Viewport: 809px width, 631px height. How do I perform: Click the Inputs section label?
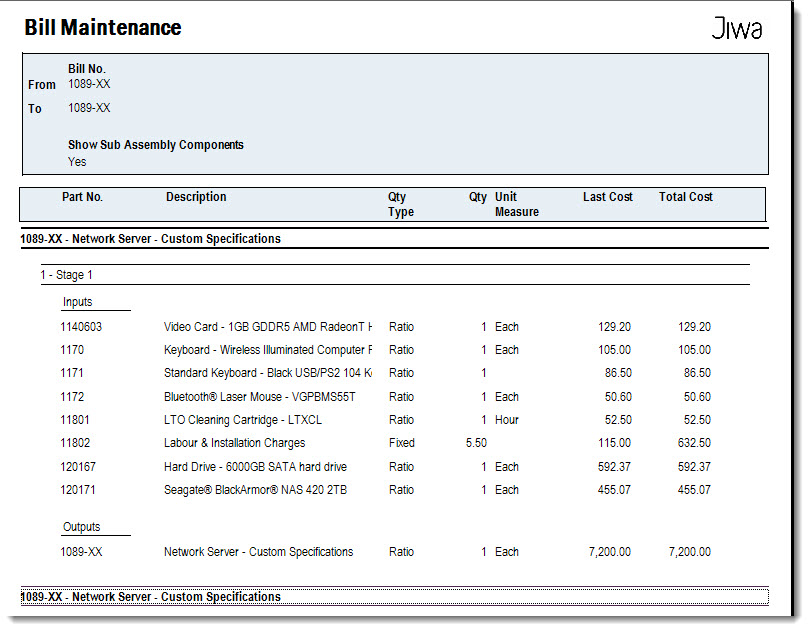tap(77, 302)
